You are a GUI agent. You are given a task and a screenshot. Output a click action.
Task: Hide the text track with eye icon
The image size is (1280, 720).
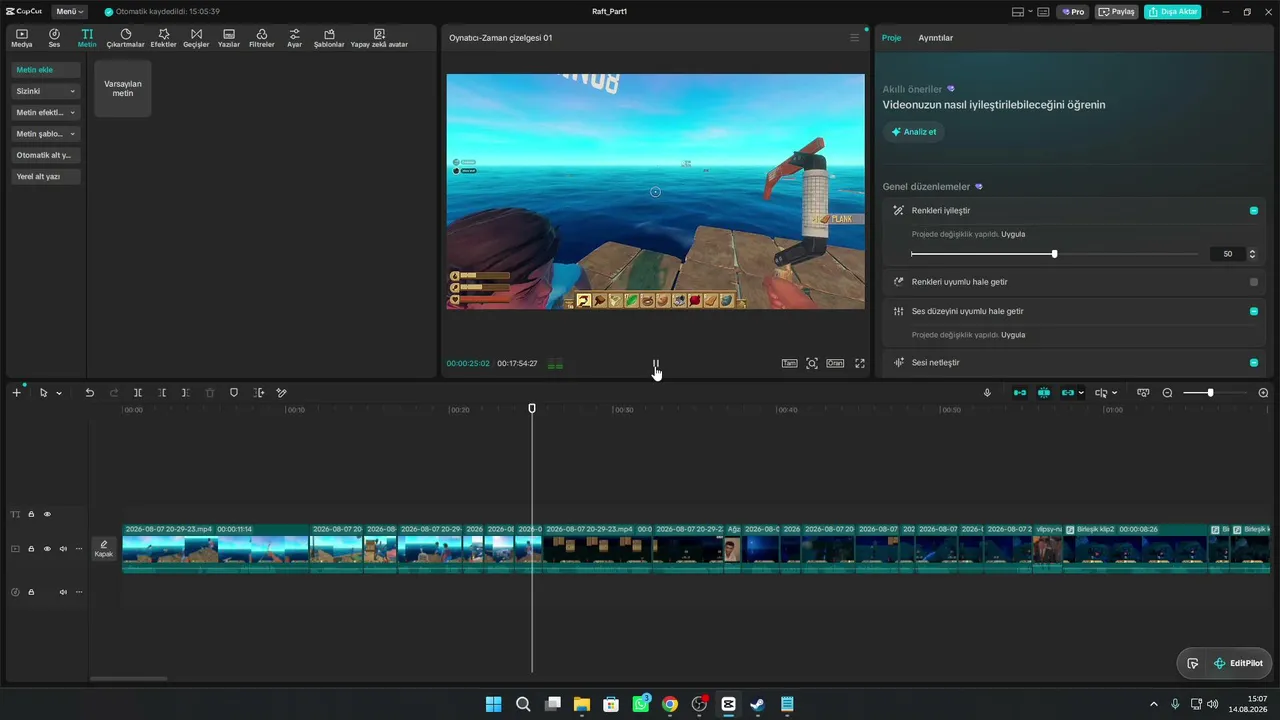[x=47, y=514]
